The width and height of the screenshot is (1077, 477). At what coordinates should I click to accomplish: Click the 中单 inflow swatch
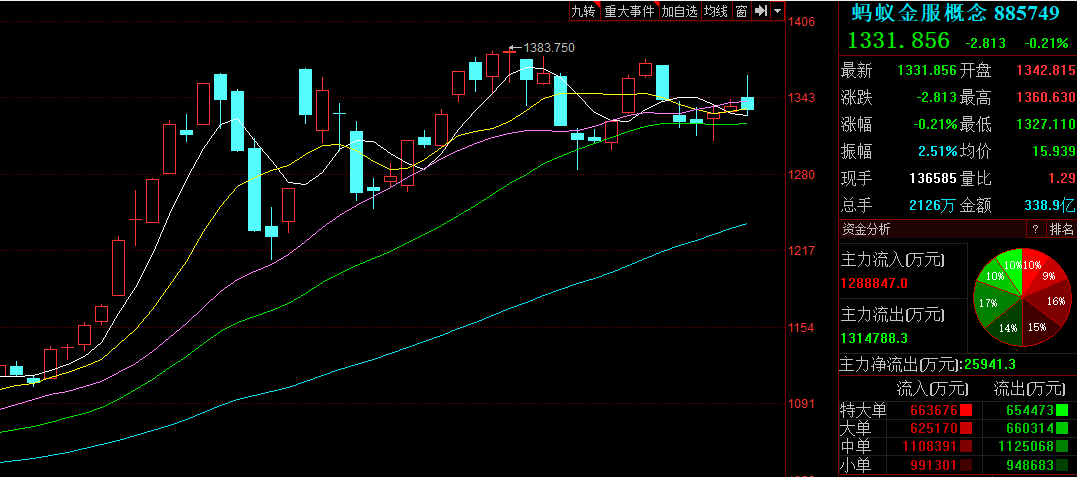coord(966,446)
